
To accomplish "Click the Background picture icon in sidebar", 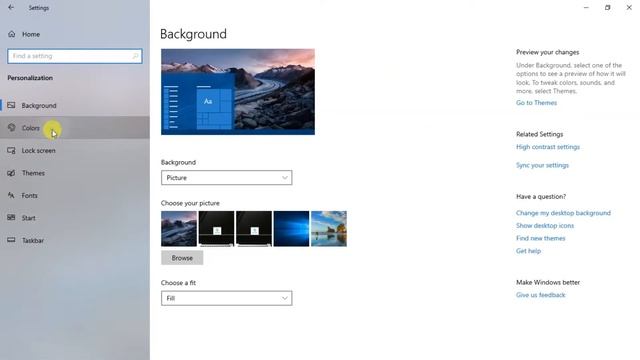I will [x=11, y=105].
